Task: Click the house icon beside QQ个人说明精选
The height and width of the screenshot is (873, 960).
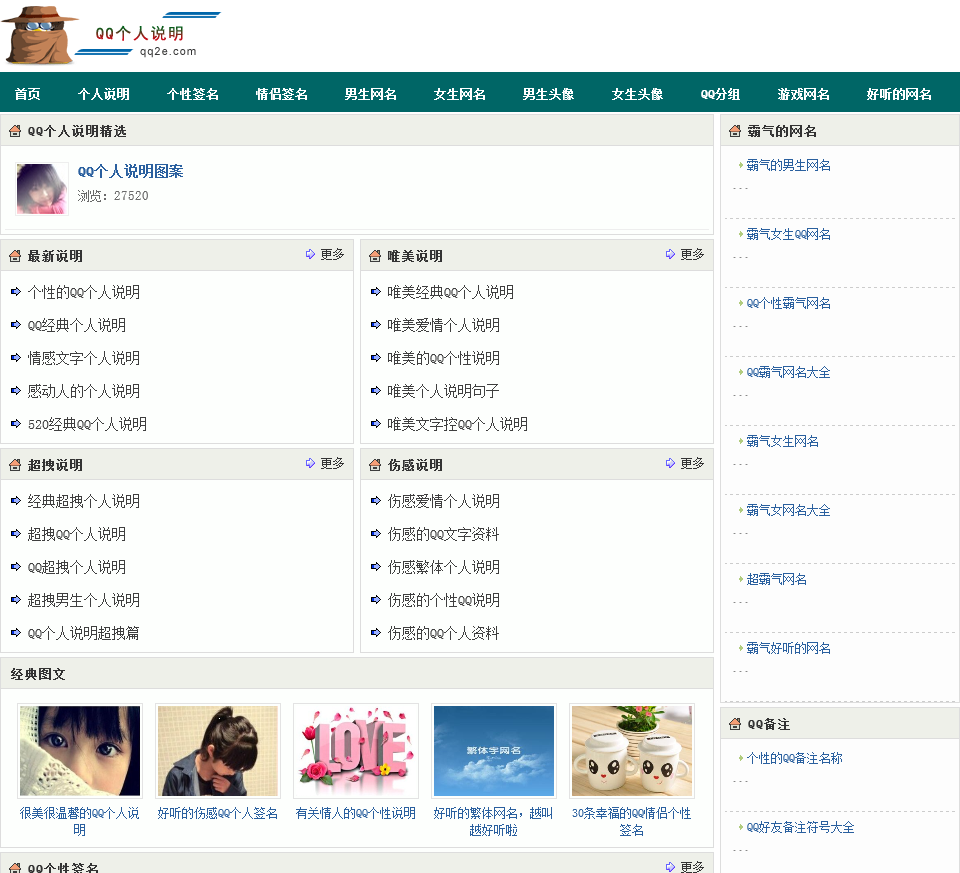Action: click(15, 131)
